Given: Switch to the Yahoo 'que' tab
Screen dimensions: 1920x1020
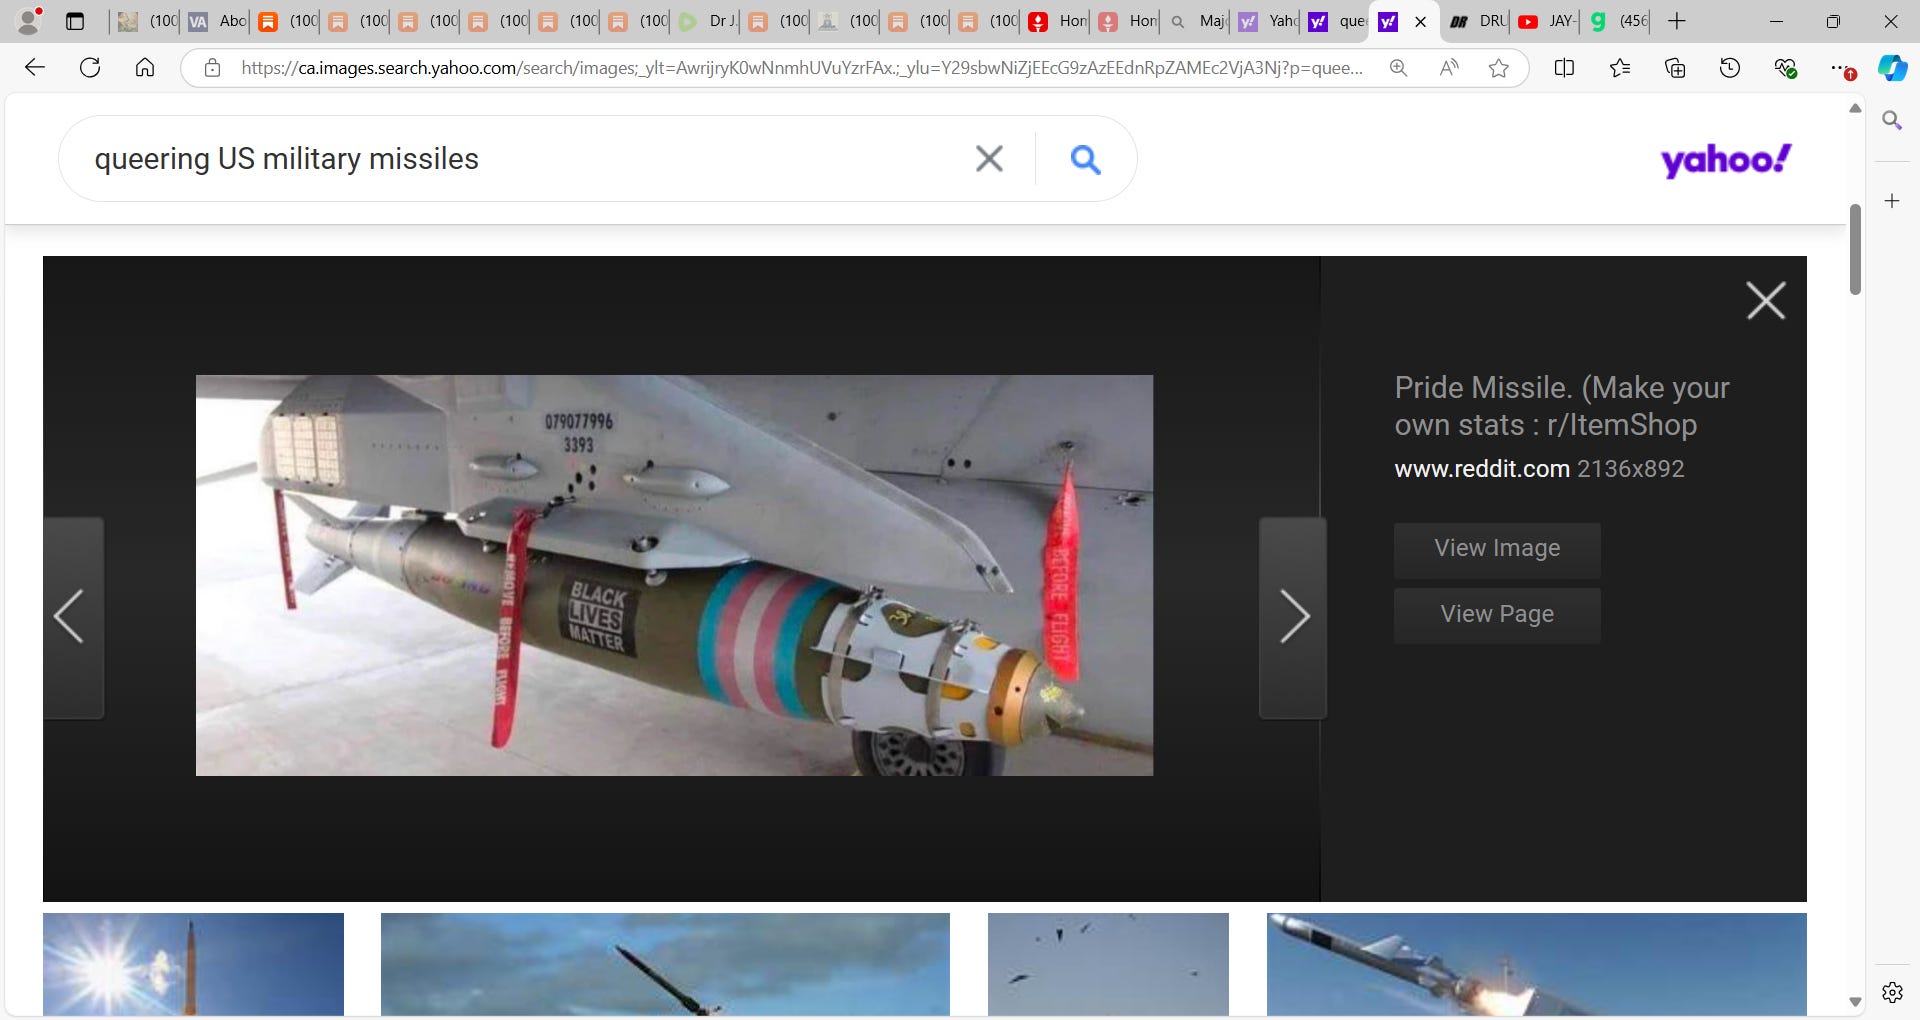Looking at the screenshot, I should (x=1336, y=21).
